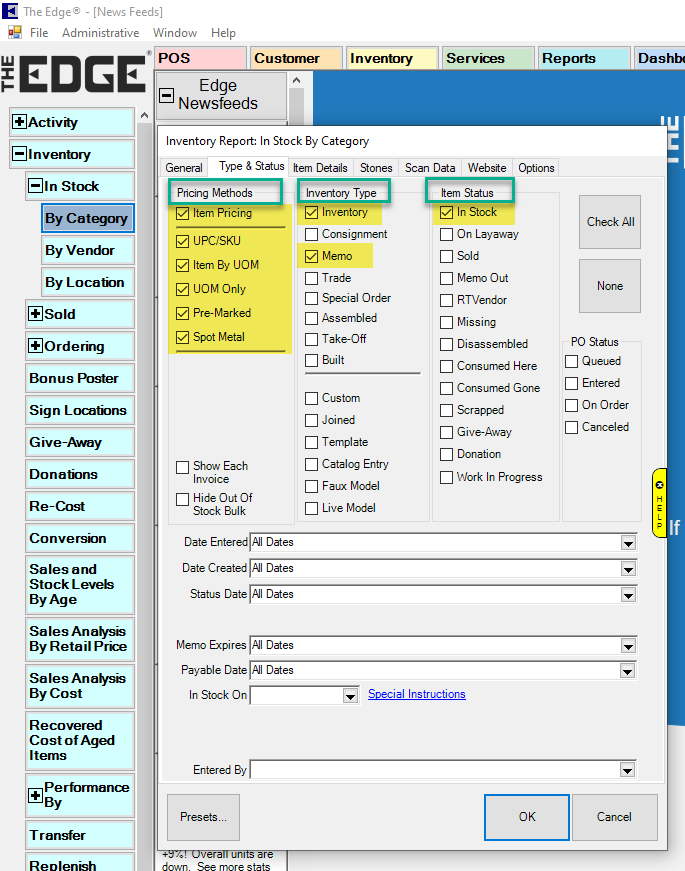Click the app icon beside File menu
Screen dimensions: 685x871
[14, 33]
